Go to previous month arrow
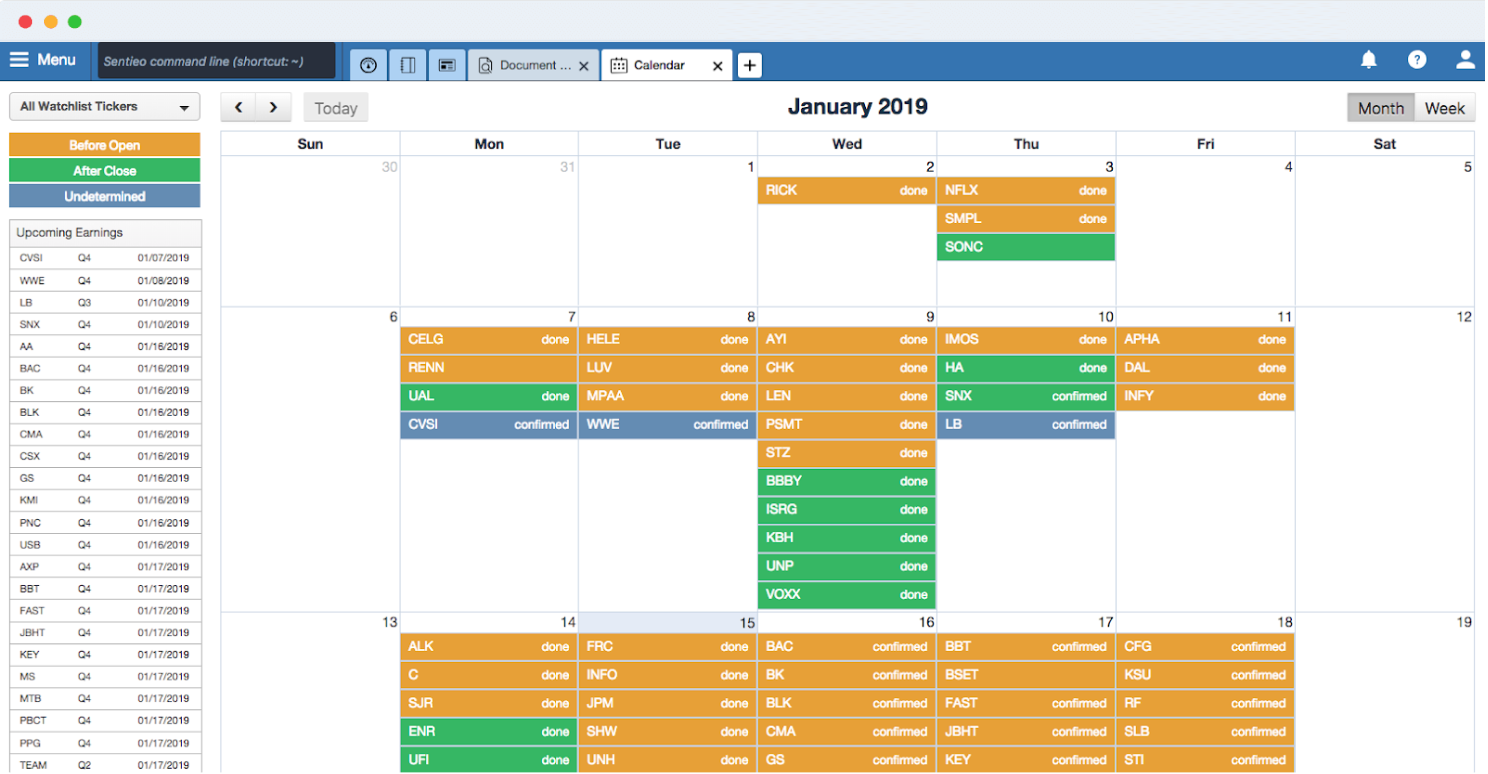Screen dimensions: 1488x774 pyautogui.click(x=238, y=108)
